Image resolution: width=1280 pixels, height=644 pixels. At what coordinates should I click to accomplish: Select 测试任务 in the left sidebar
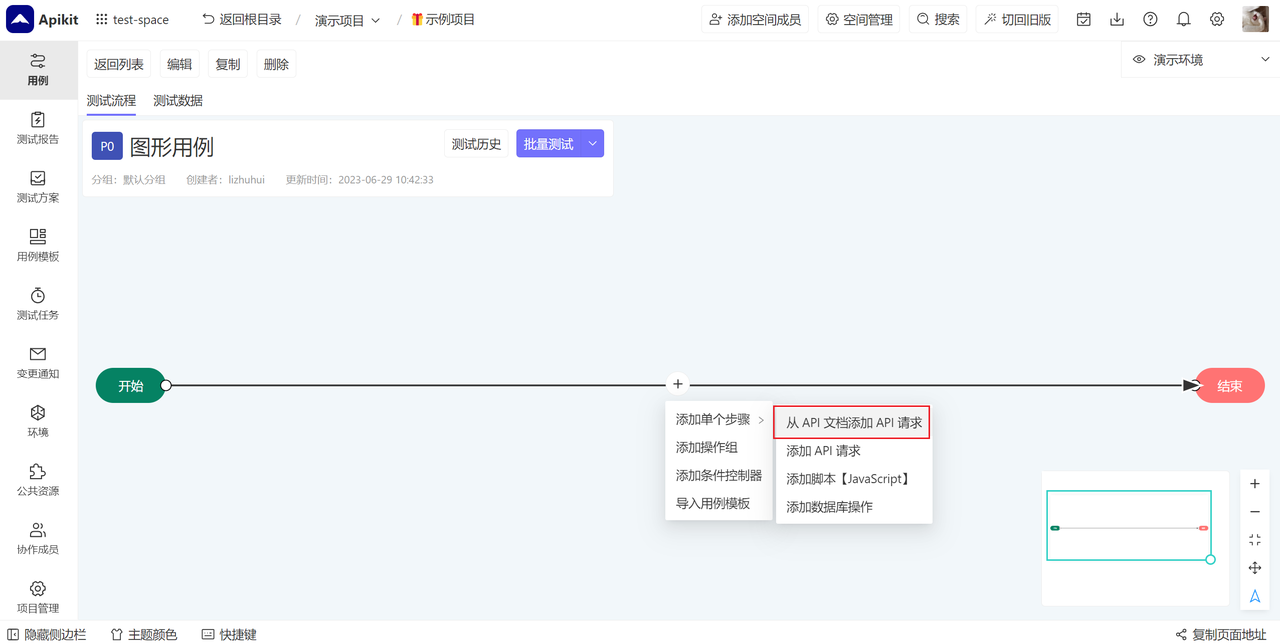(37, 303)
